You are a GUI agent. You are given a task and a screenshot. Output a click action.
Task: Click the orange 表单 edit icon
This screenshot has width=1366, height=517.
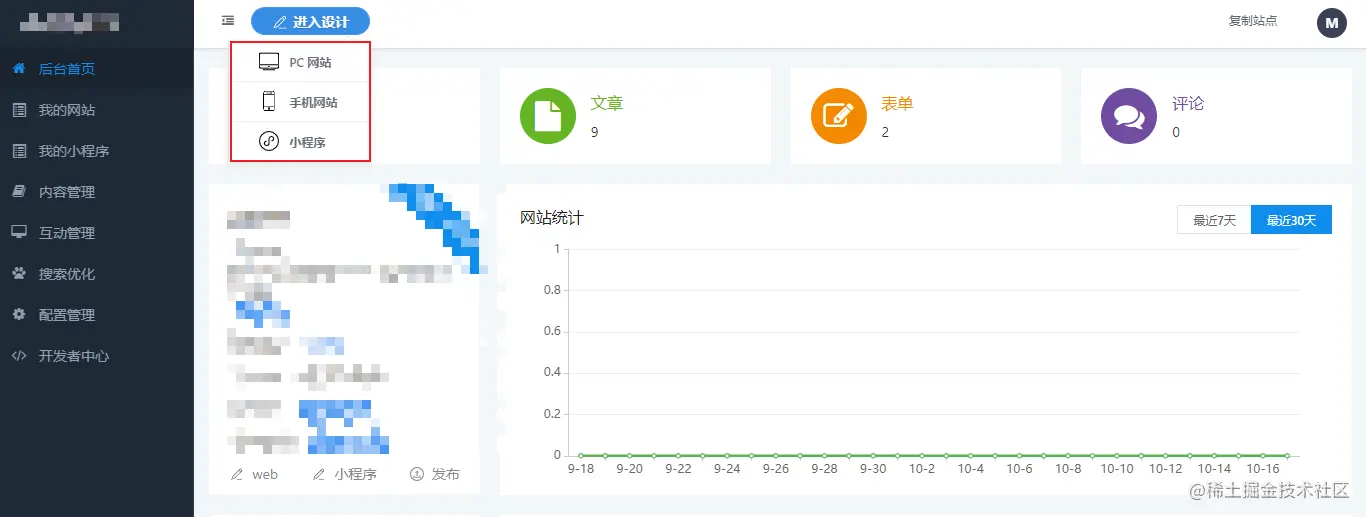pos(838,116)
